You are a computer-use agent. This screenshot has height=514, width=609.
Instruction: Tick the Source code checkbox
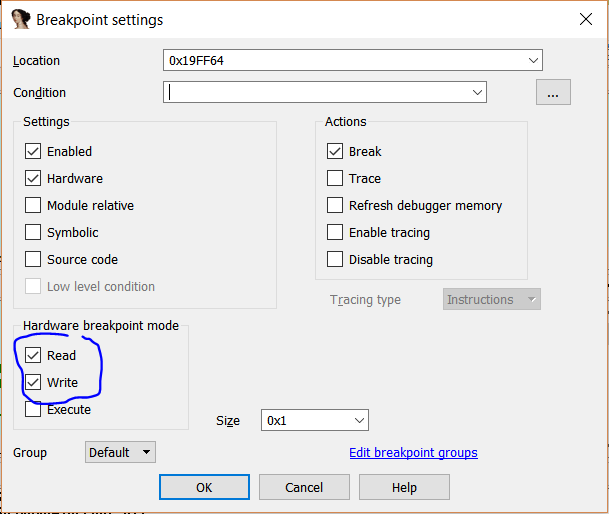pos(34,260)
